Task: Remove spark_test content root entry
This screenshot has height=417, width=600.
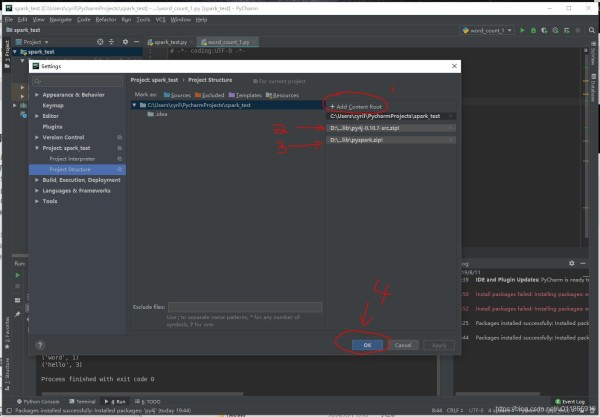Action: coord(451,116)
